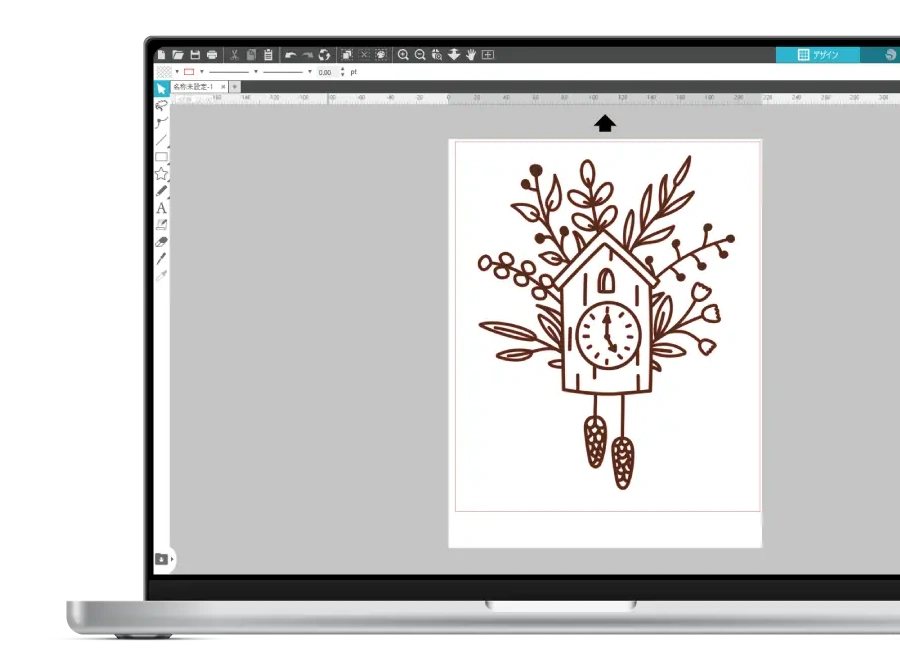Click the Zoom In magnifier icon
The width and height of the screenshot is (900, 660).
(403, 55)
